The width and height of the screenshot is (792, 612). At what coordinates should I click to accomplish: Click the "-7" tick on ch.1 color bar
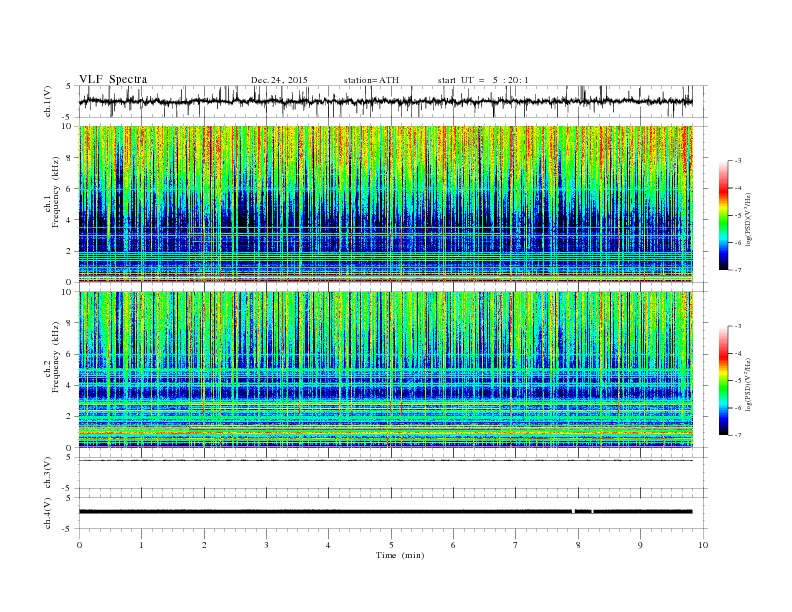[x=738, y=270]
